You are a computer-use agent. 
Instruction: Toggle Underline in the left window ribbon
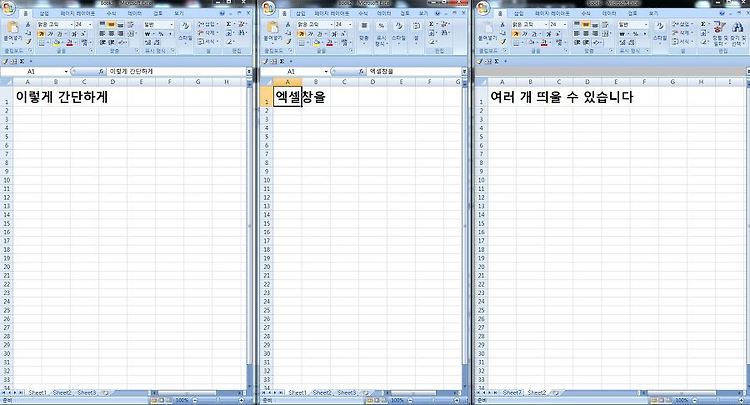coord(59,33)
